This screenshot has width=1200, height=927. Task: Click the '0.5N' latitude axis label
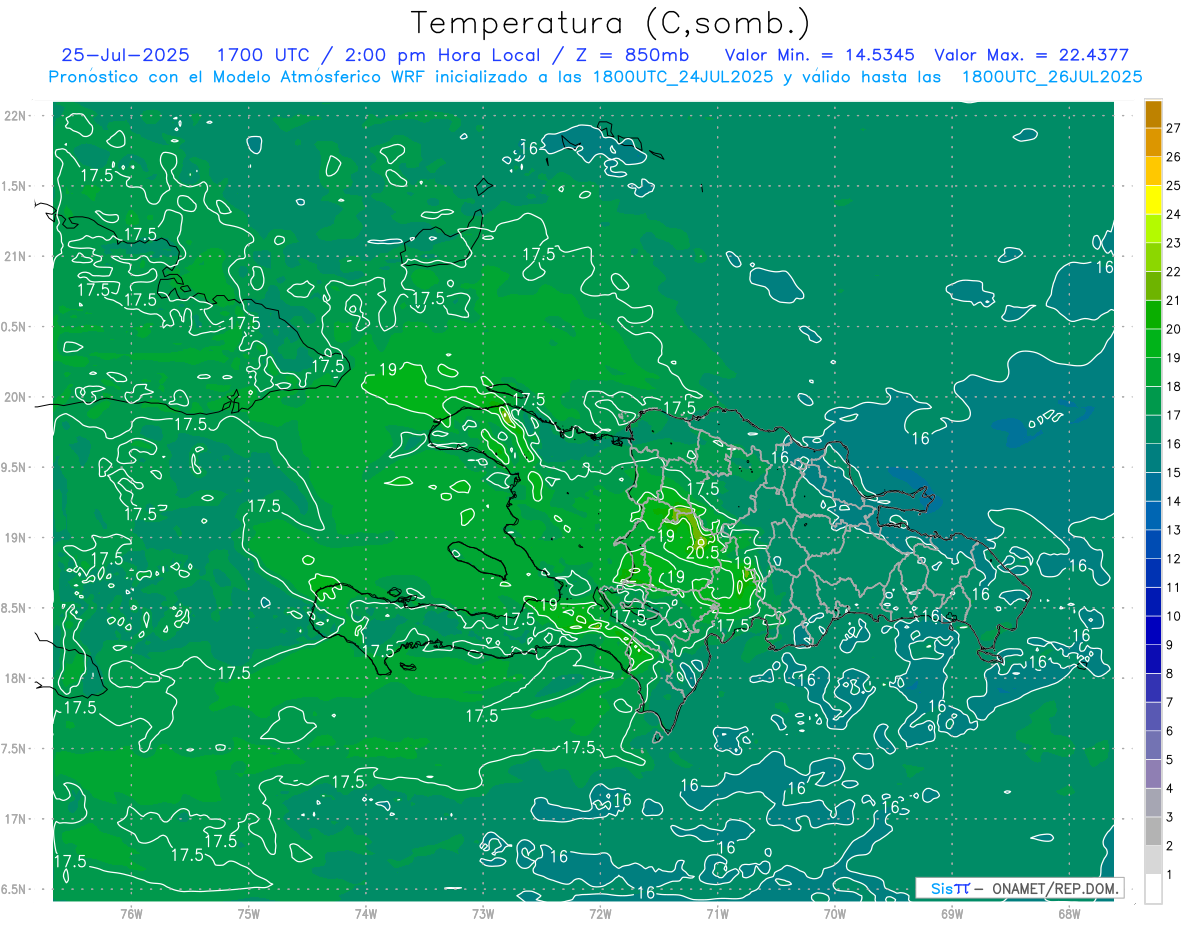point(15,327)
